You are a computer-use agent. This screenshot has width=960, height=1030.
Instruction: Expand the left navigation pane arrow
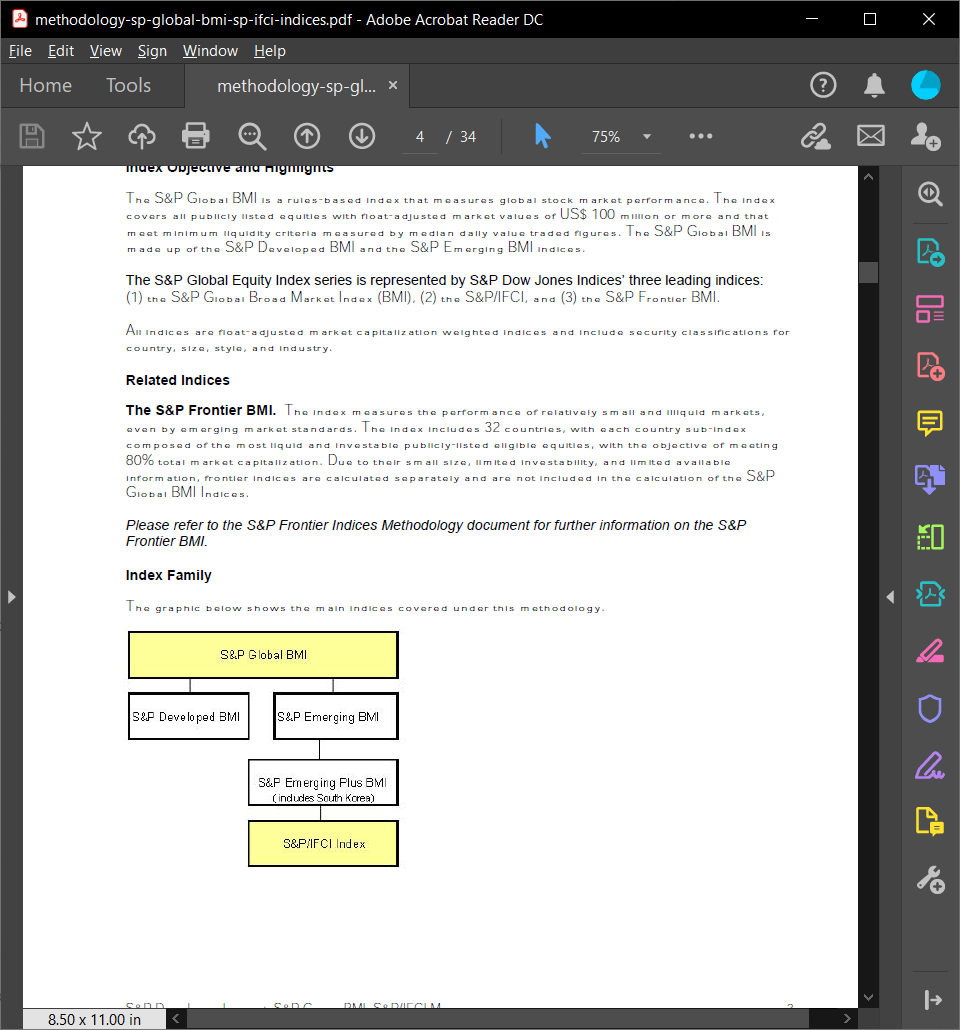(11, 595)
